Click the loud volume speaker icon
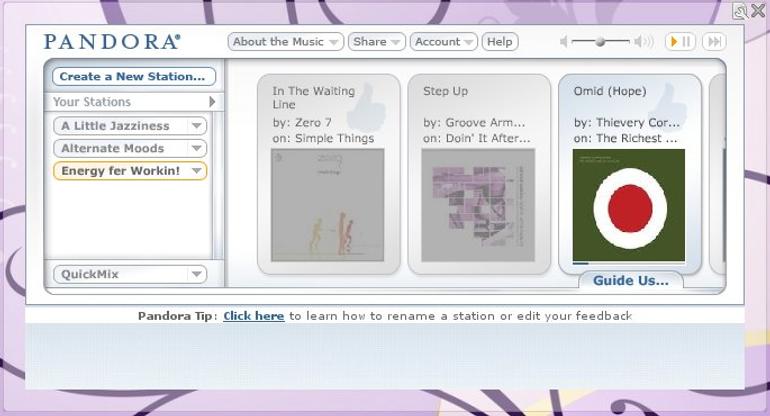This screenshot has height=416, width=770. (643, 42)
